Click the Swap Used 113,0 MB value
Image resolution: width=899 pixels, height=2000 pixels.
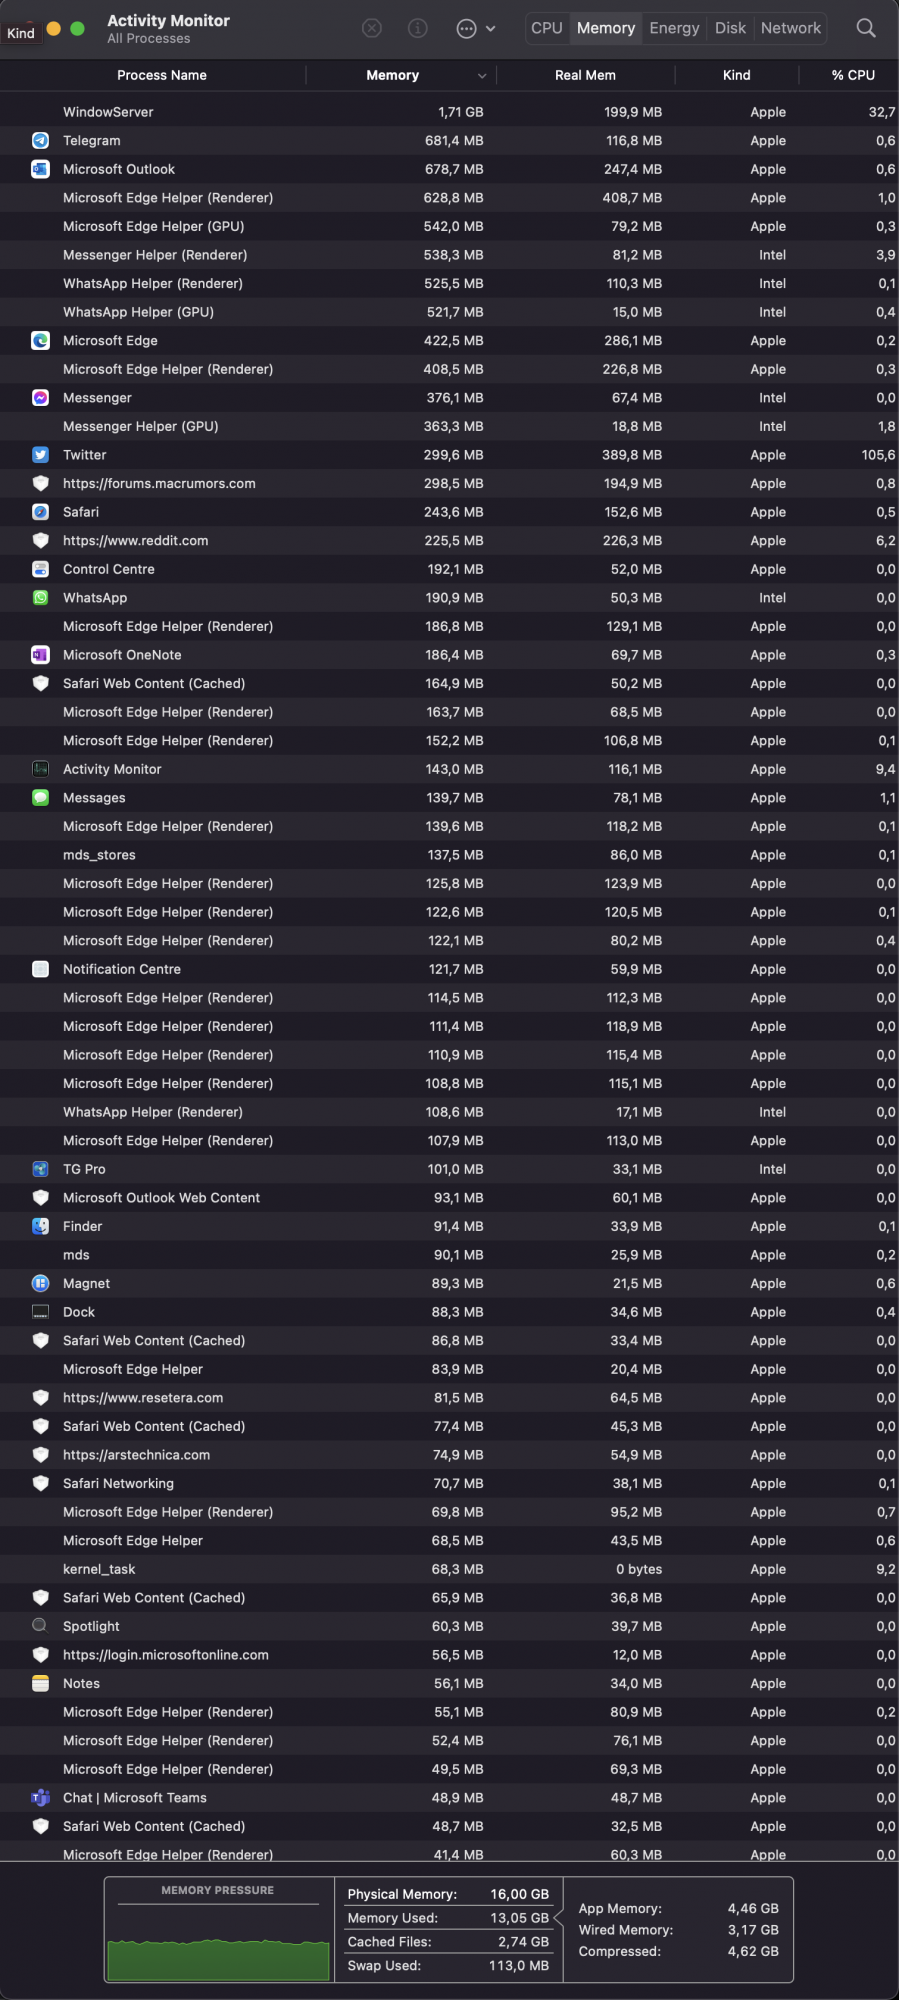pyautogui.click(x=519, y=1966)
